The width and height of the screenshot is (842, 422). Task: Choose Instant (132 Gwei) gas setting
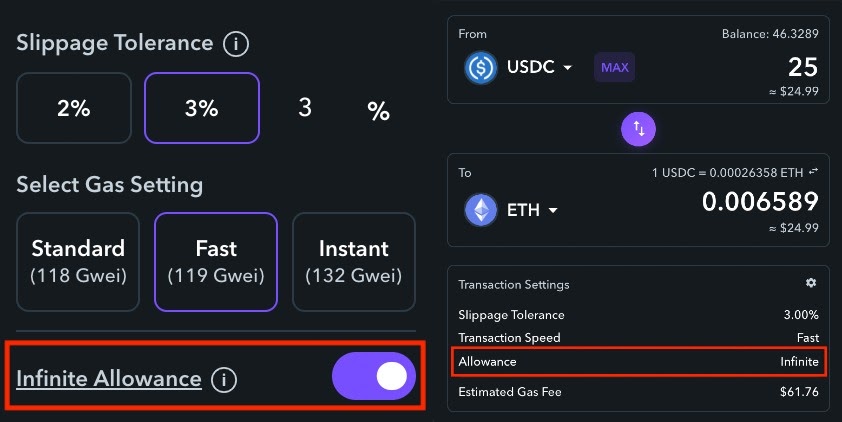point(354,262)
